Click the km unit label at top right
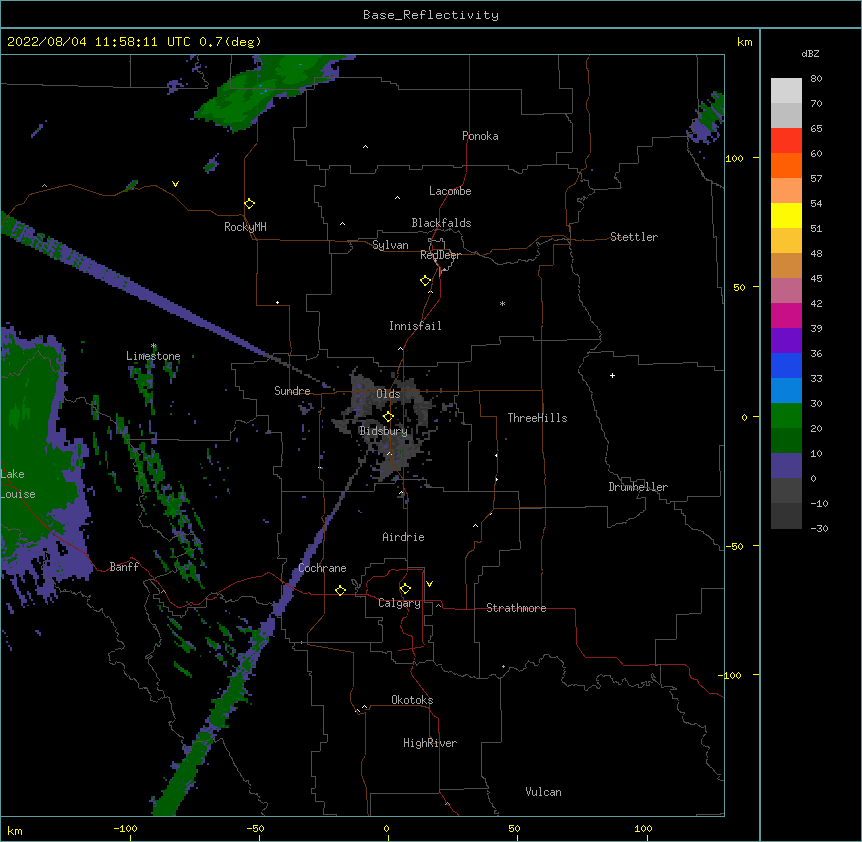The image size is (862, 842). coord(744,42)
